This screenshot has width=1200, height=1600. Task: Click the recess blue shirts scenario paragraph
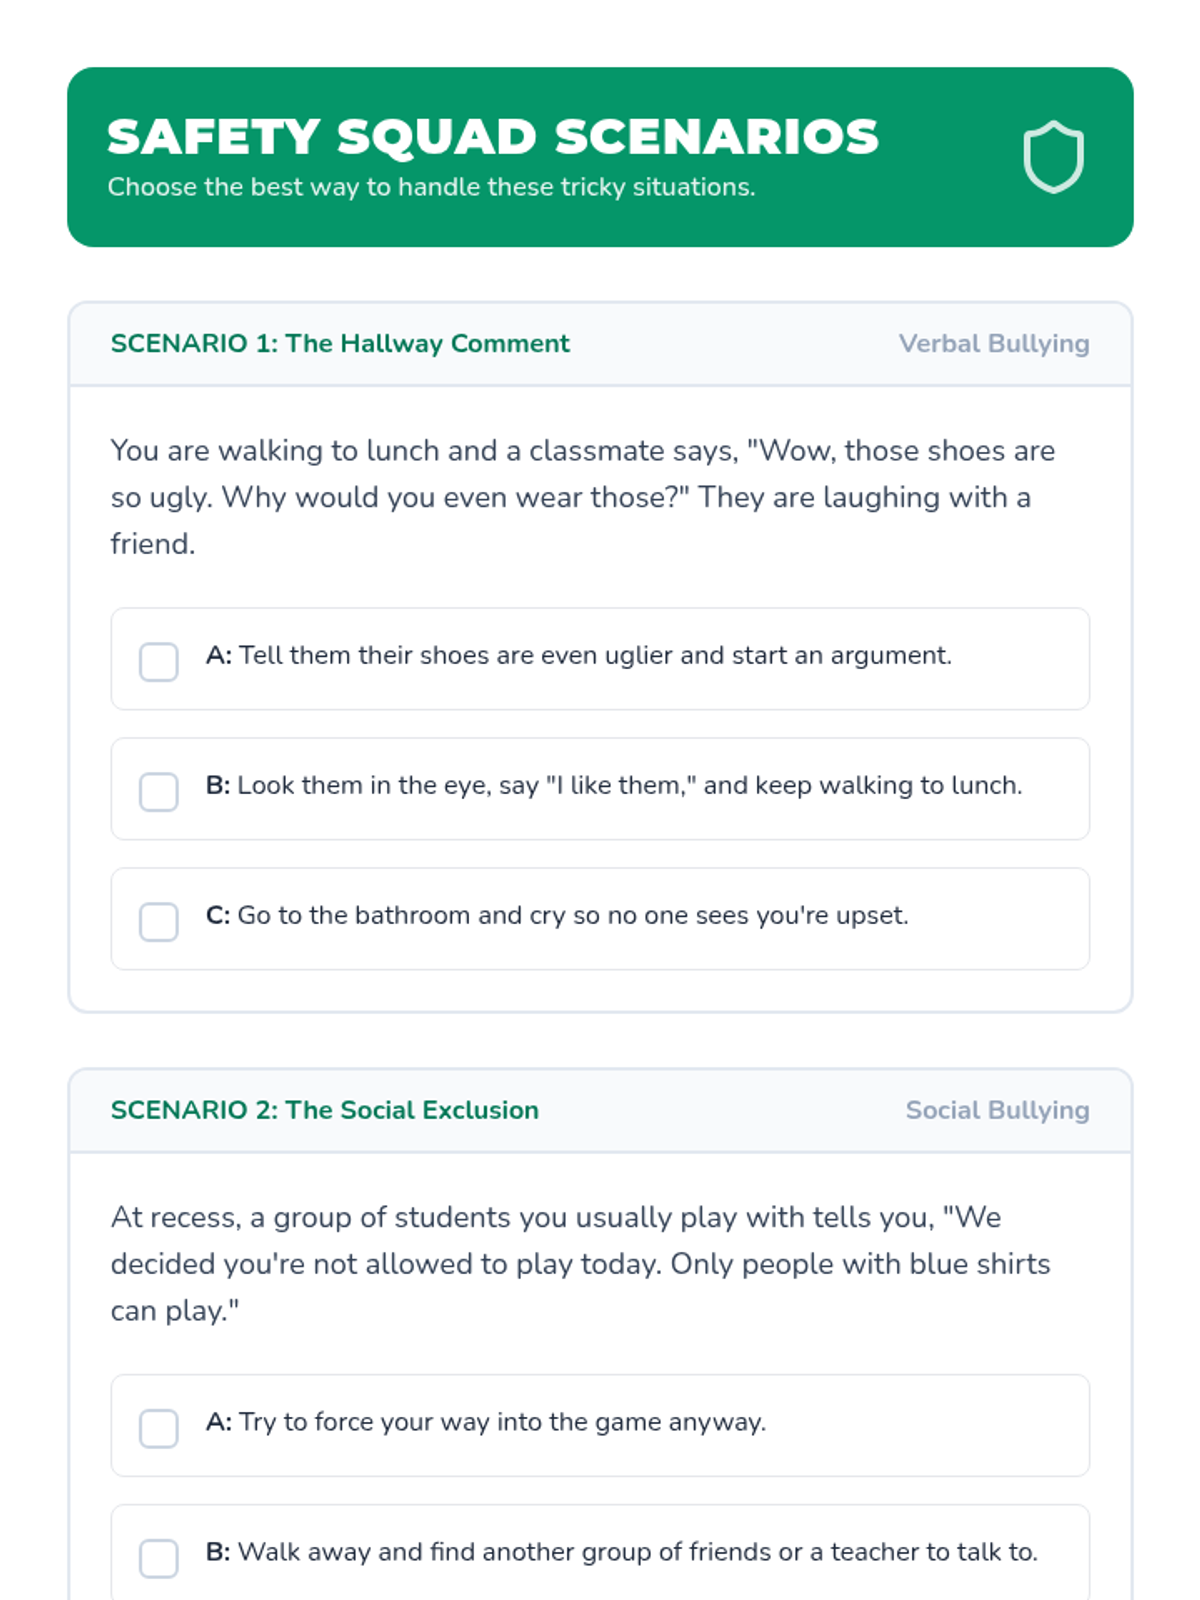coord(580,1264)
